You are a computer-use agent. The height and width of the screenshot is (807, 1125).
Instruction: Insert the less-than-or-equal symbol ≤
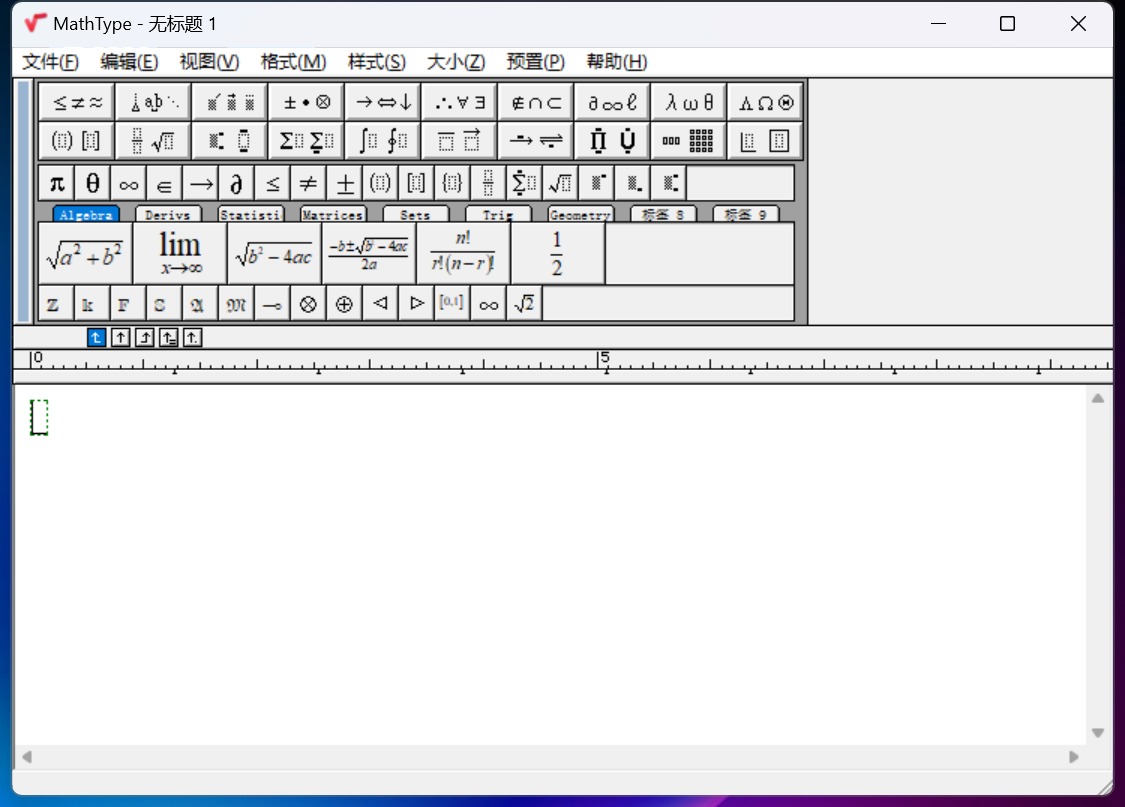pyautogui.click(x=272, y=184)
